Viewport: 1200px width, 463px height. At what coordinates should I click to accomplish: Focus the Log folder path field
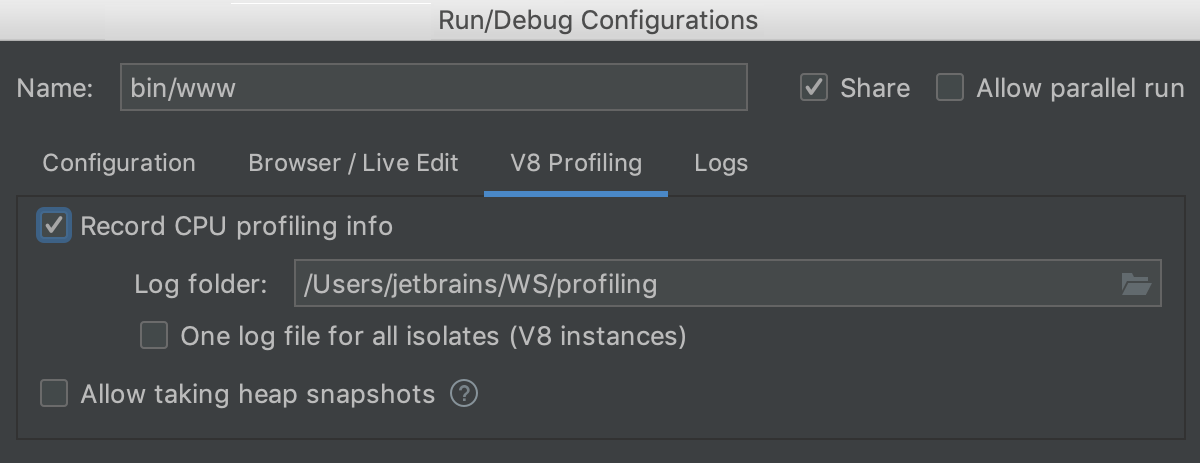tap(700, 285)
